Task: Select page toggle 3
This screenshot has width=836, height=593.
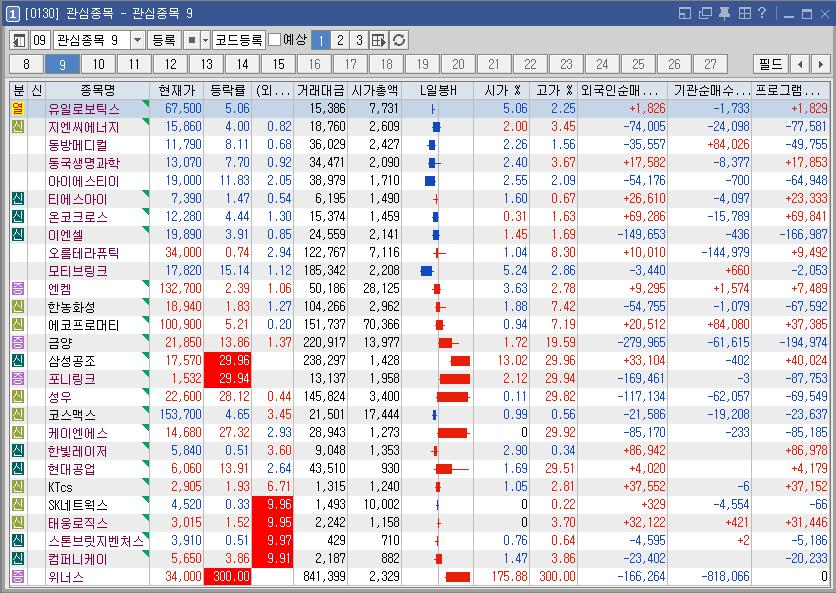Action: coord(359,40)
